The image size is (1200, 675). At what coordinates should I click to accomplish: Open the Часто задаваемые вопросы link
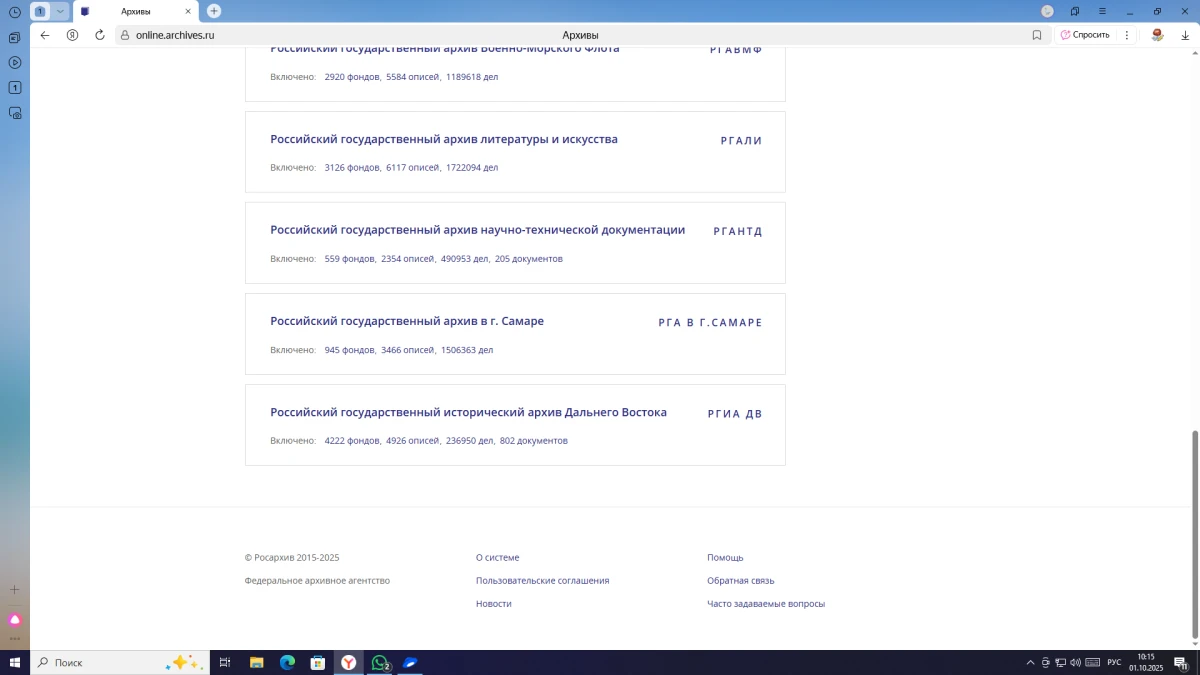pos(765,604)
